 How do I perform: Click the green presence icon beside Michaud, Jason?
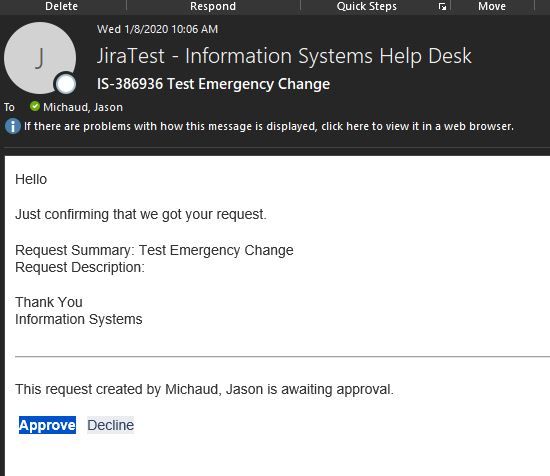click(35, 106)
